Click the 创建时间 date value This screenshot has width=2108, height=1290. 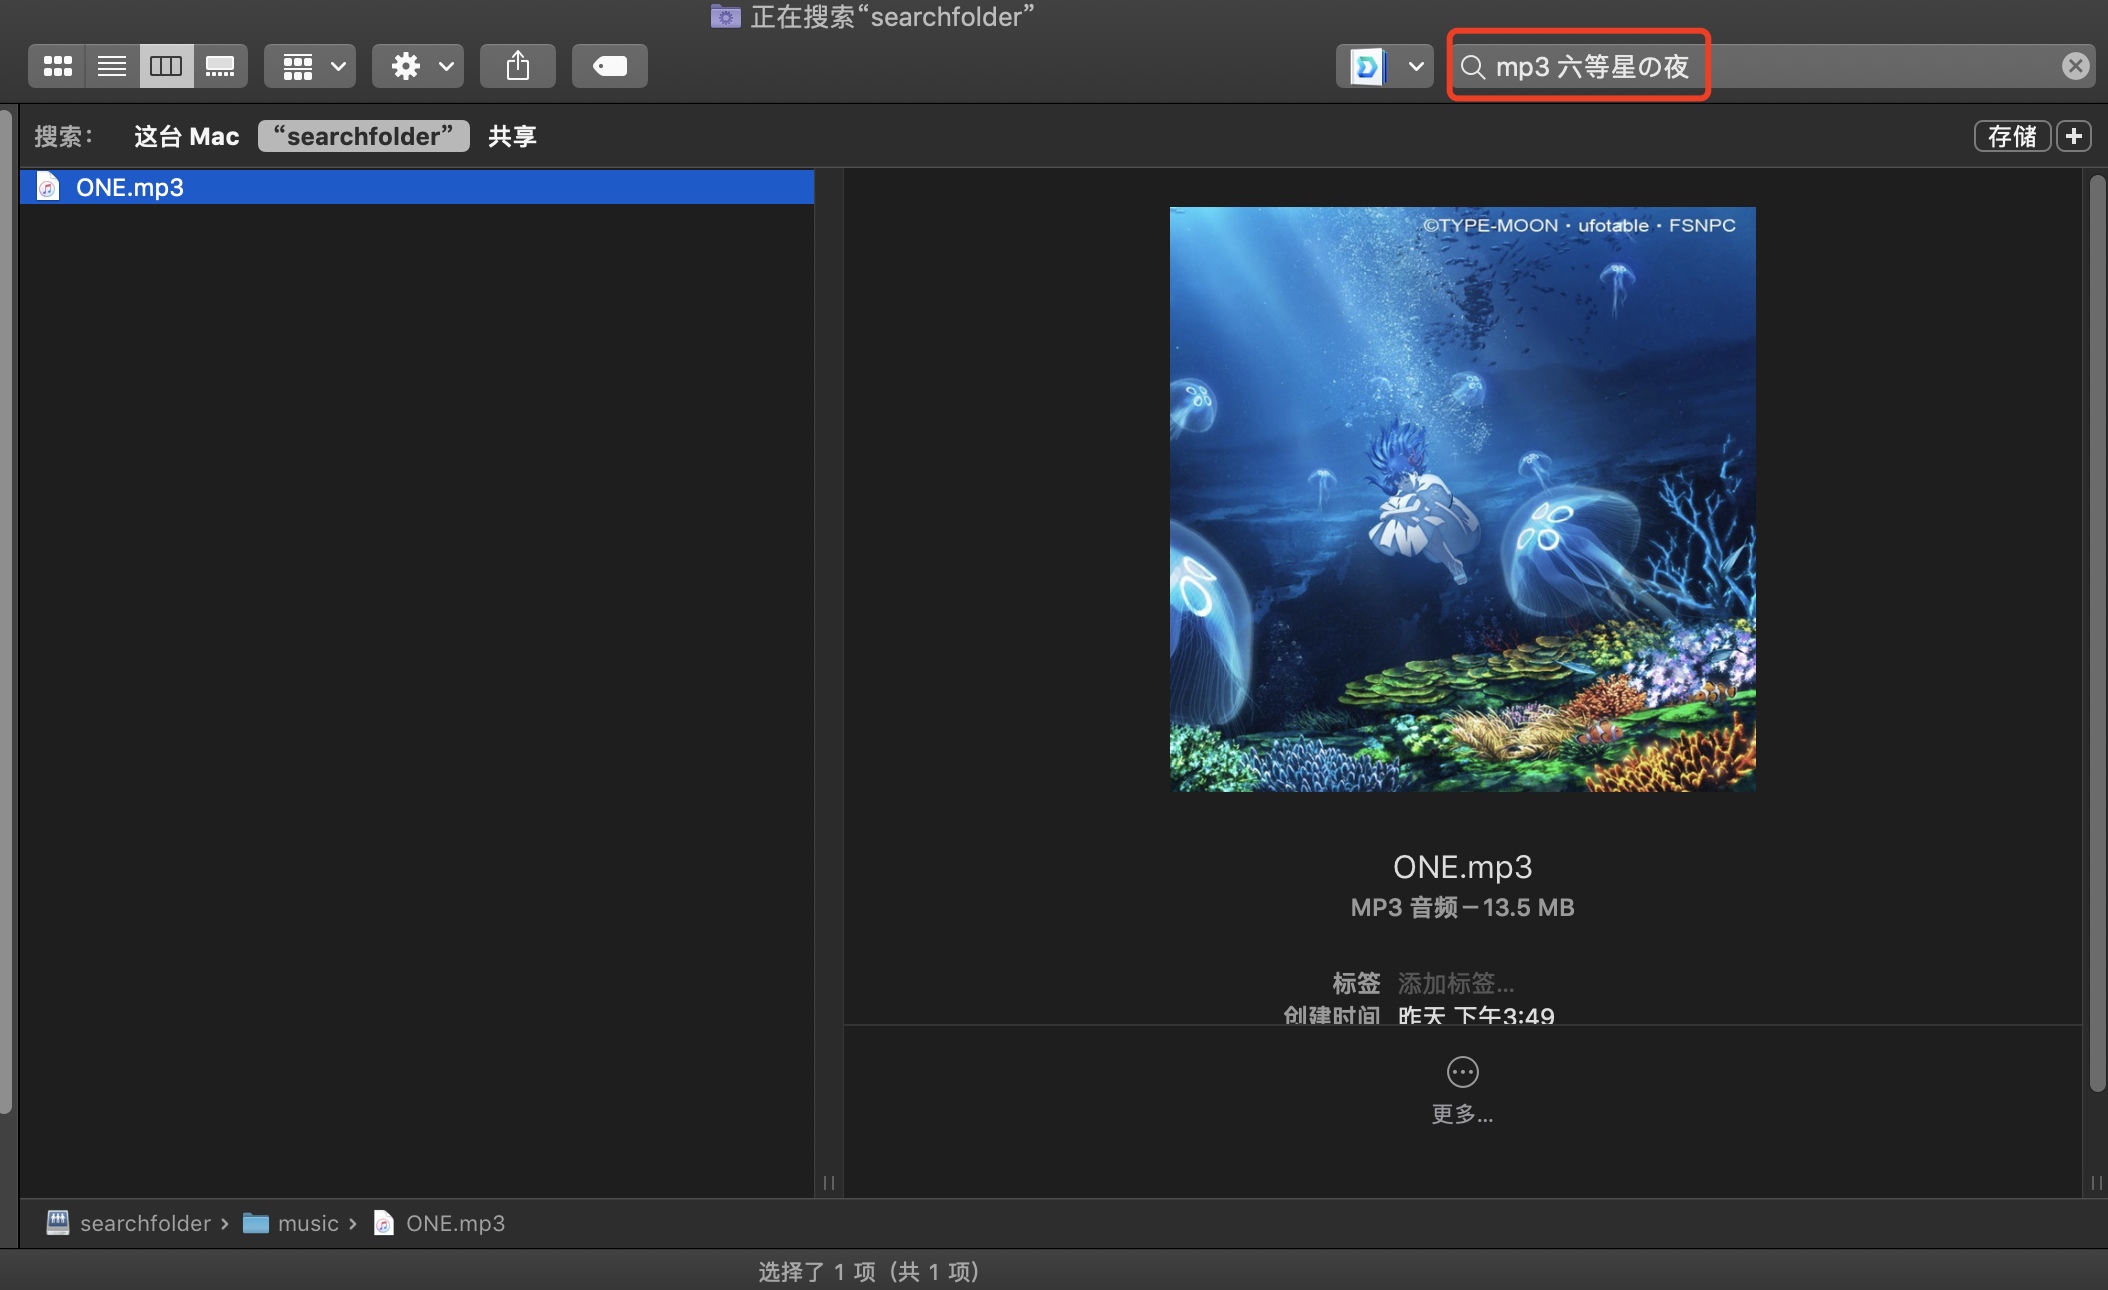pos(1476,1016)
